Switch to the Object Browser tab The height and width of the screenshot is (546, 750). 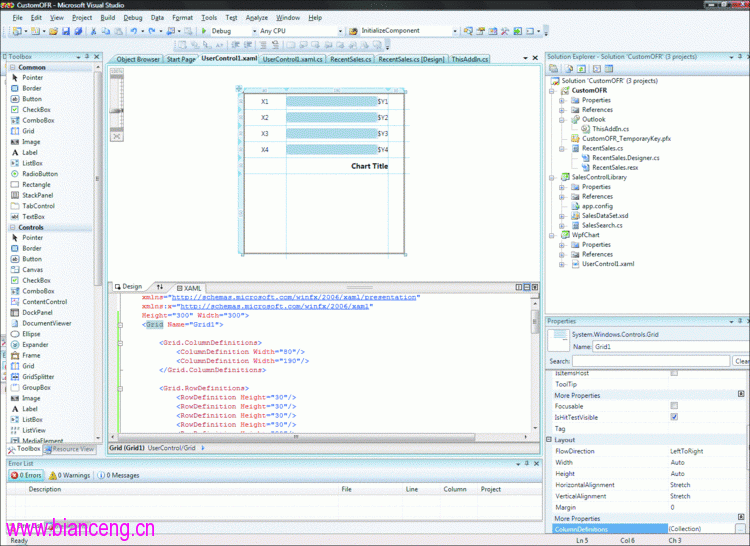point(138,59)
